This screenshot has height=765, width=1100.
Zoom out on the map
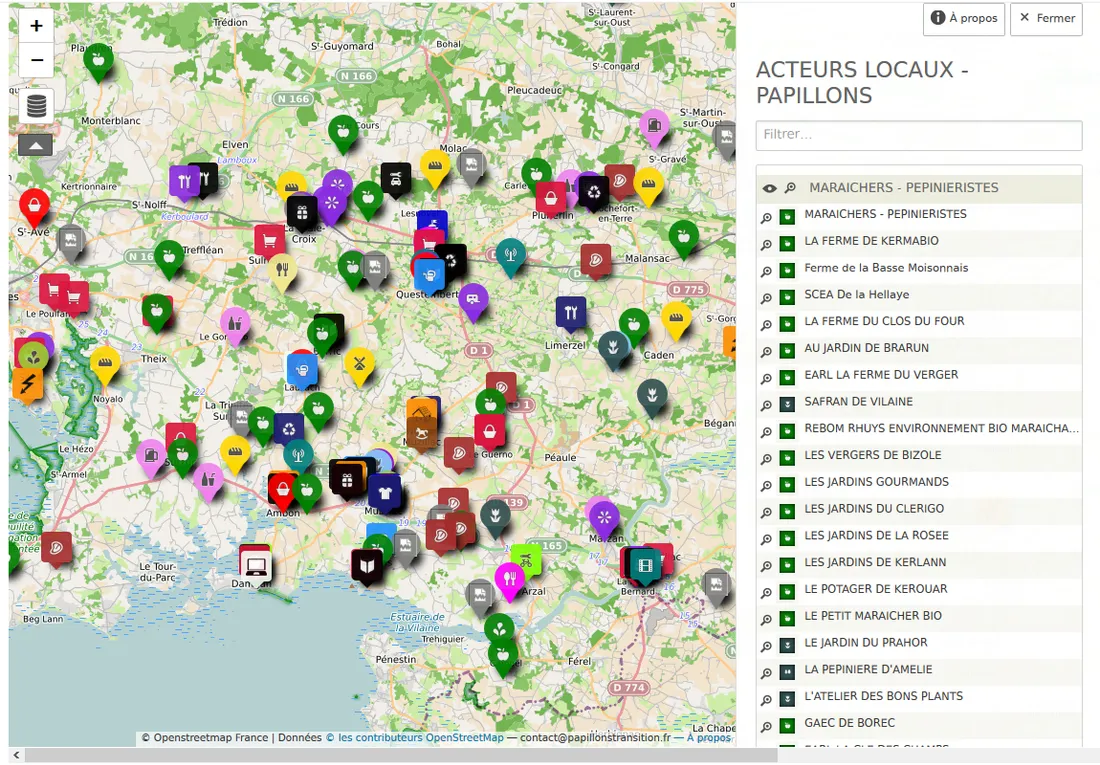pyautogui.click(x=36, y=60)
